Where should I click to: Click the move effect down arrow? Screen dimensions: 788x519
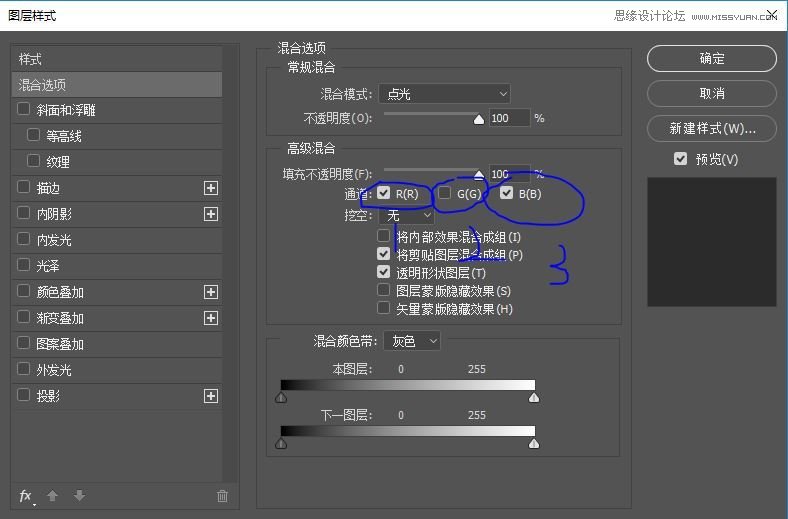[79, 496]
